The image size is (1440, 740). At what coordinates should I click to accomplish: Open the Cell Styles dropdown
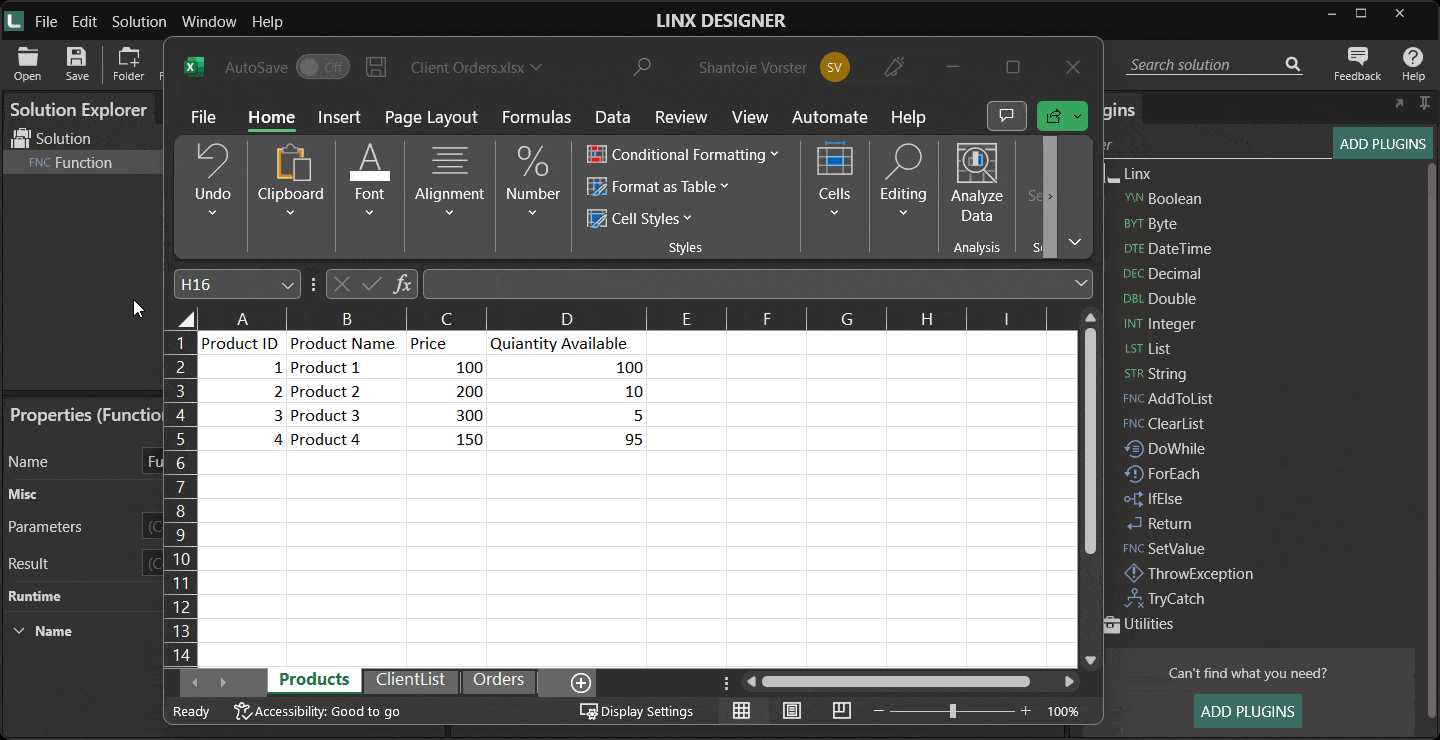coord(640,218)
